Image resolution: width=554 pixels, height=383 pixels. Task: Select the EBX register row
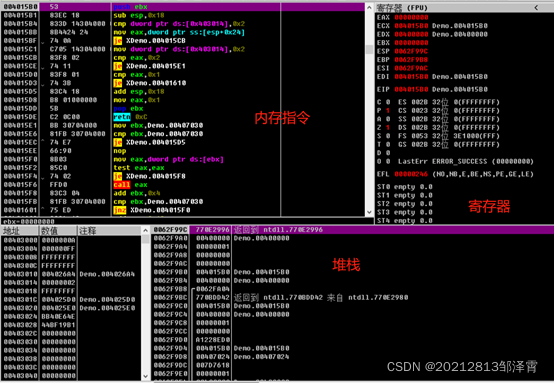403,43
